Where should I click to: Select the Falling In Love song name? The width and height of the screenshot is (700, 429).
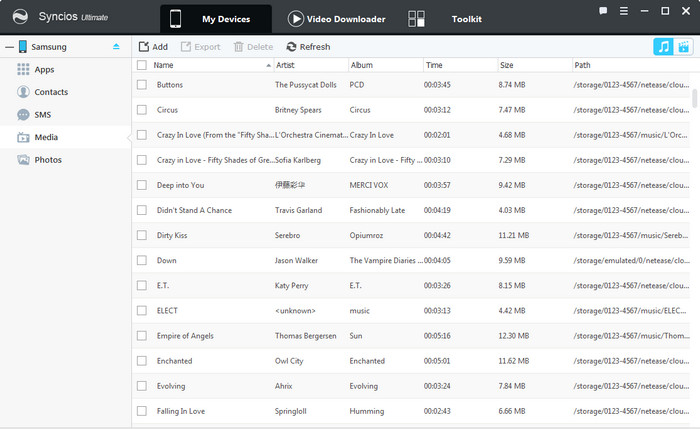181,411
